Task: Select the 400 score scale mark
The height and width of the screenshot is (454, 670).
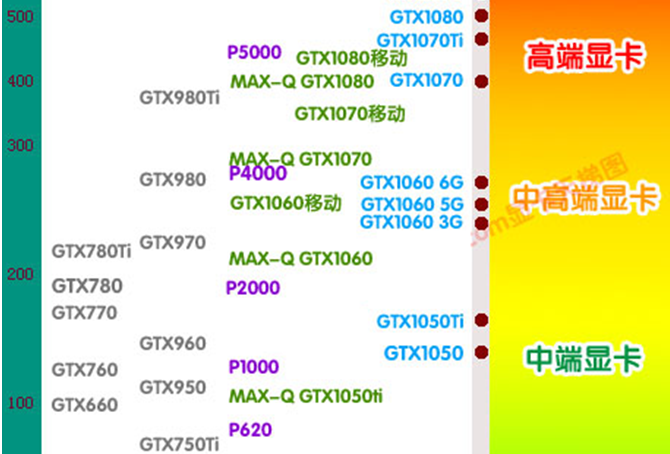Action: [x=20, y=80]
